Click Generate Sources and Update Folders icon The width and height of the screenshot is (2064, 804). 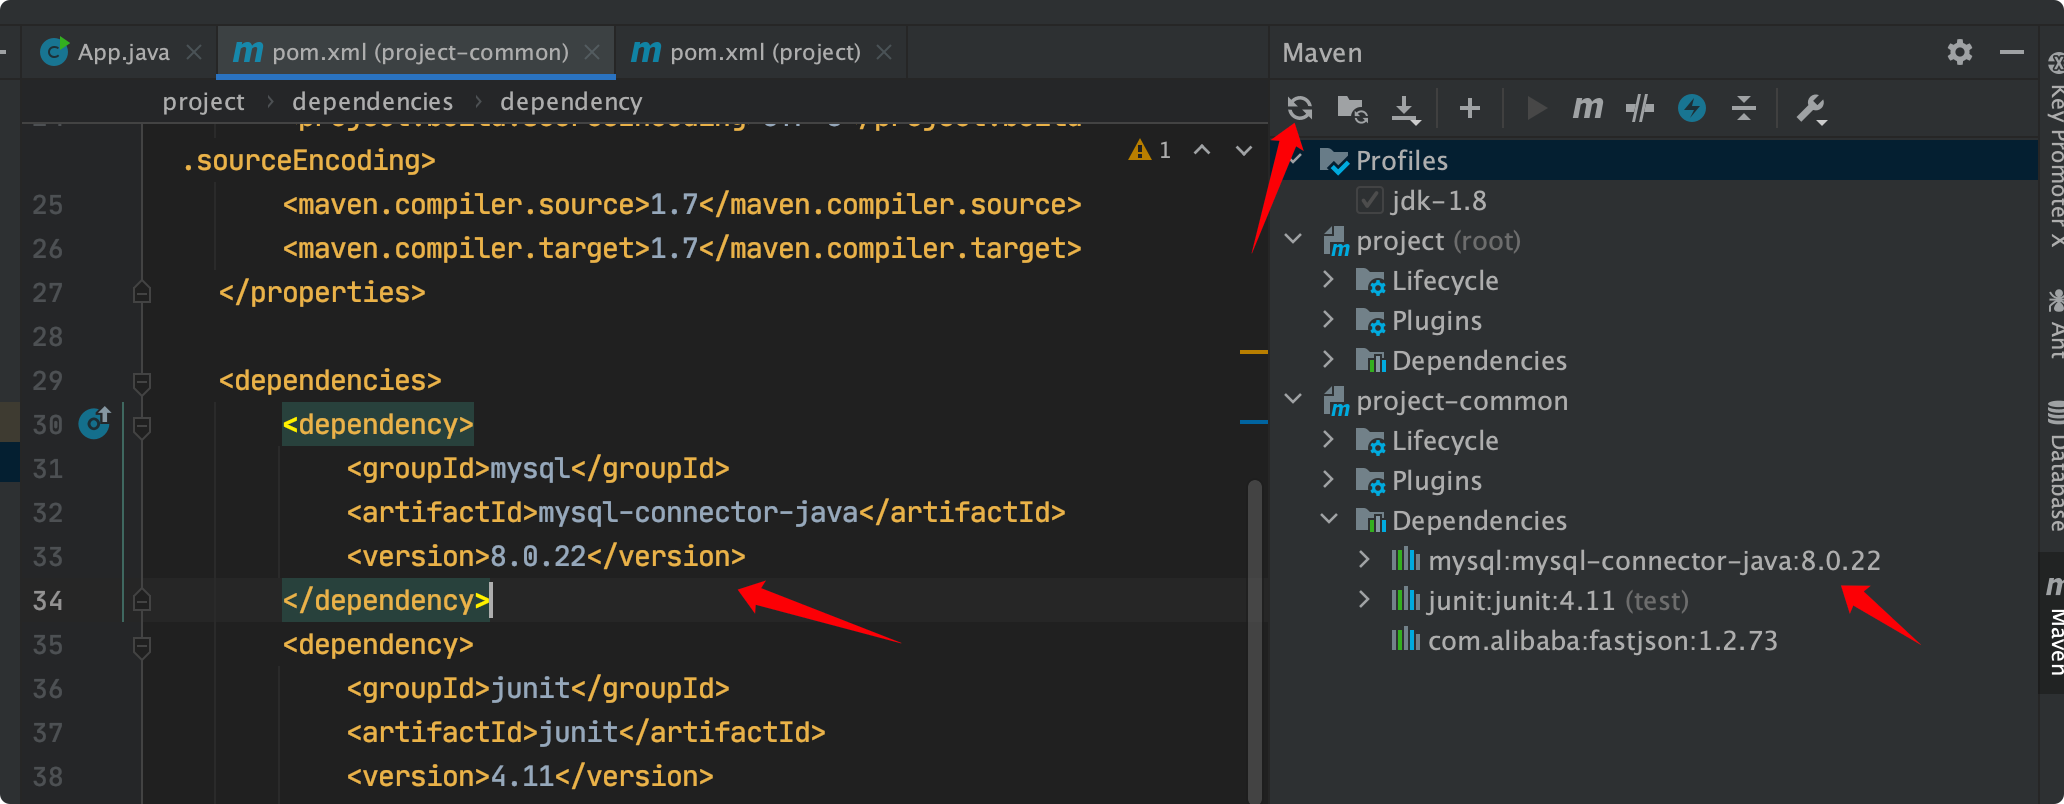point(1352,108)
